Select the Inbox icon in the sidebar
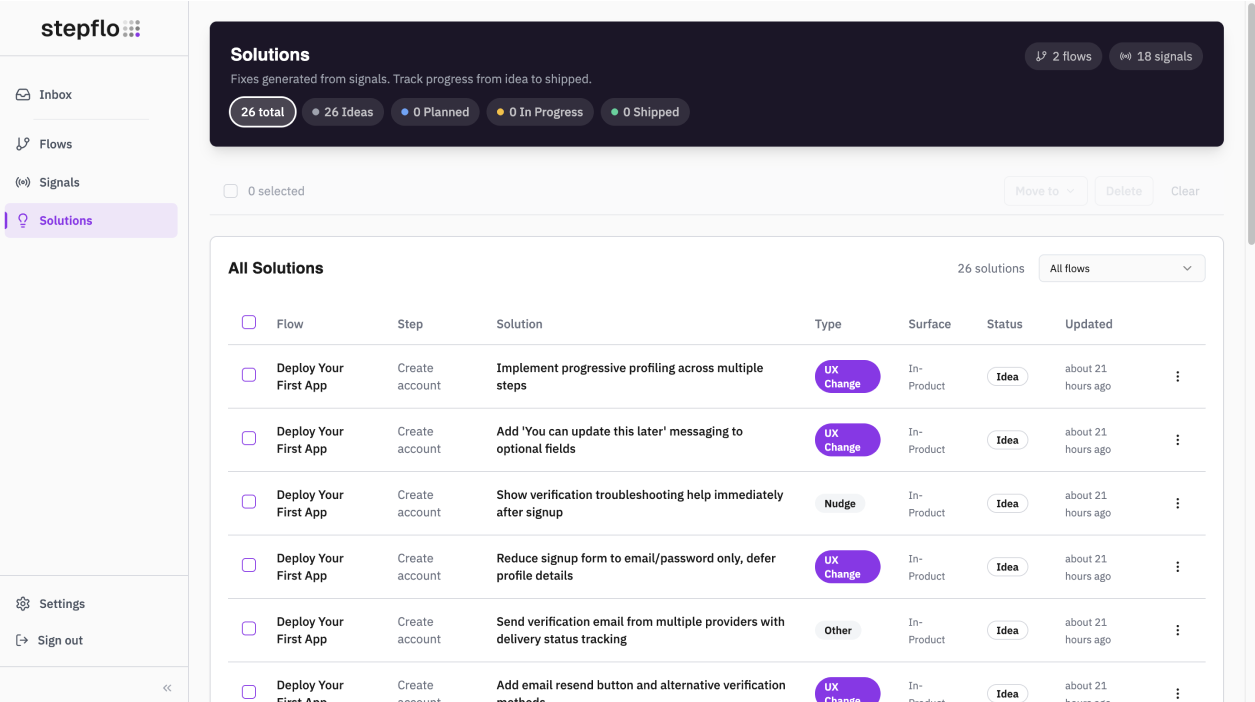The image size is (1255, 702). 22,94
